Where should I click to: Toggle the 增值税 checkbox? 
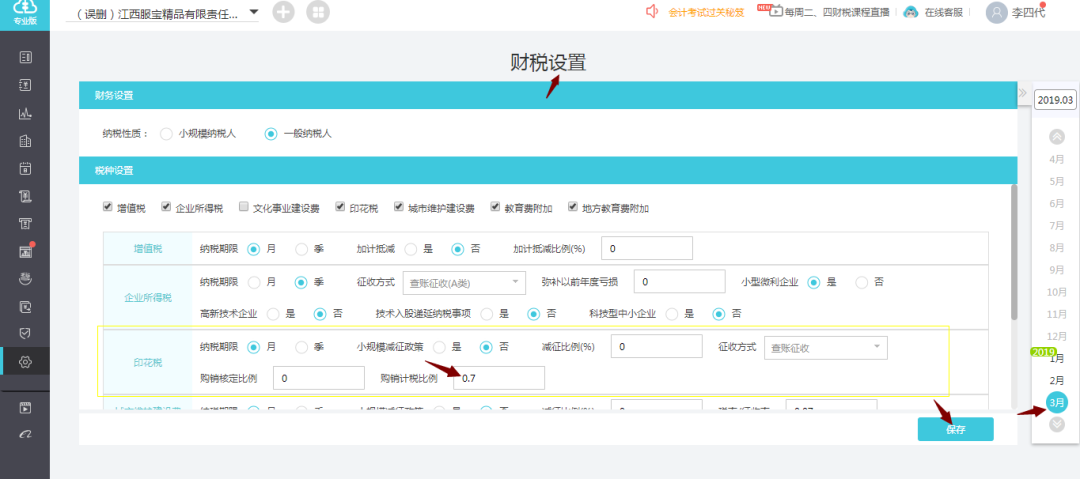(x=107, y=206)
